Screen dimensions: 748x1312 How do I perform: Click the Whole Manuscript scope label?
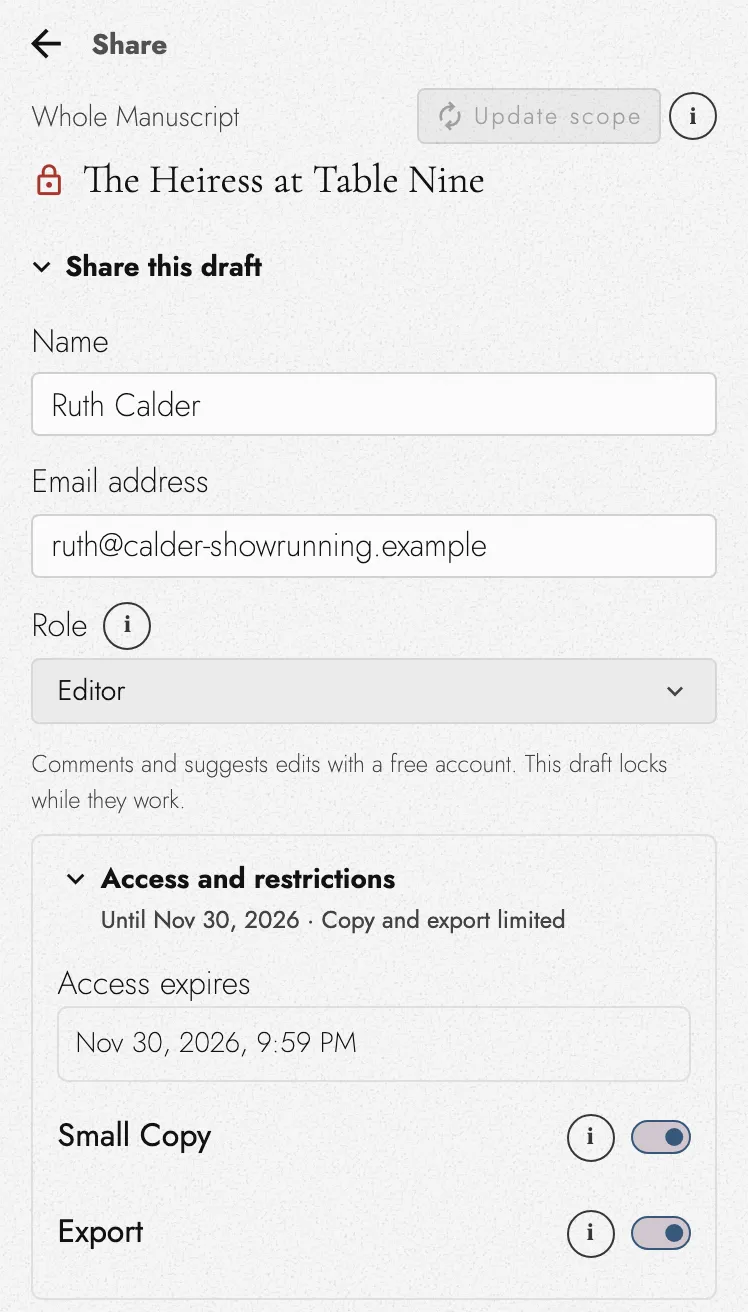136,116
